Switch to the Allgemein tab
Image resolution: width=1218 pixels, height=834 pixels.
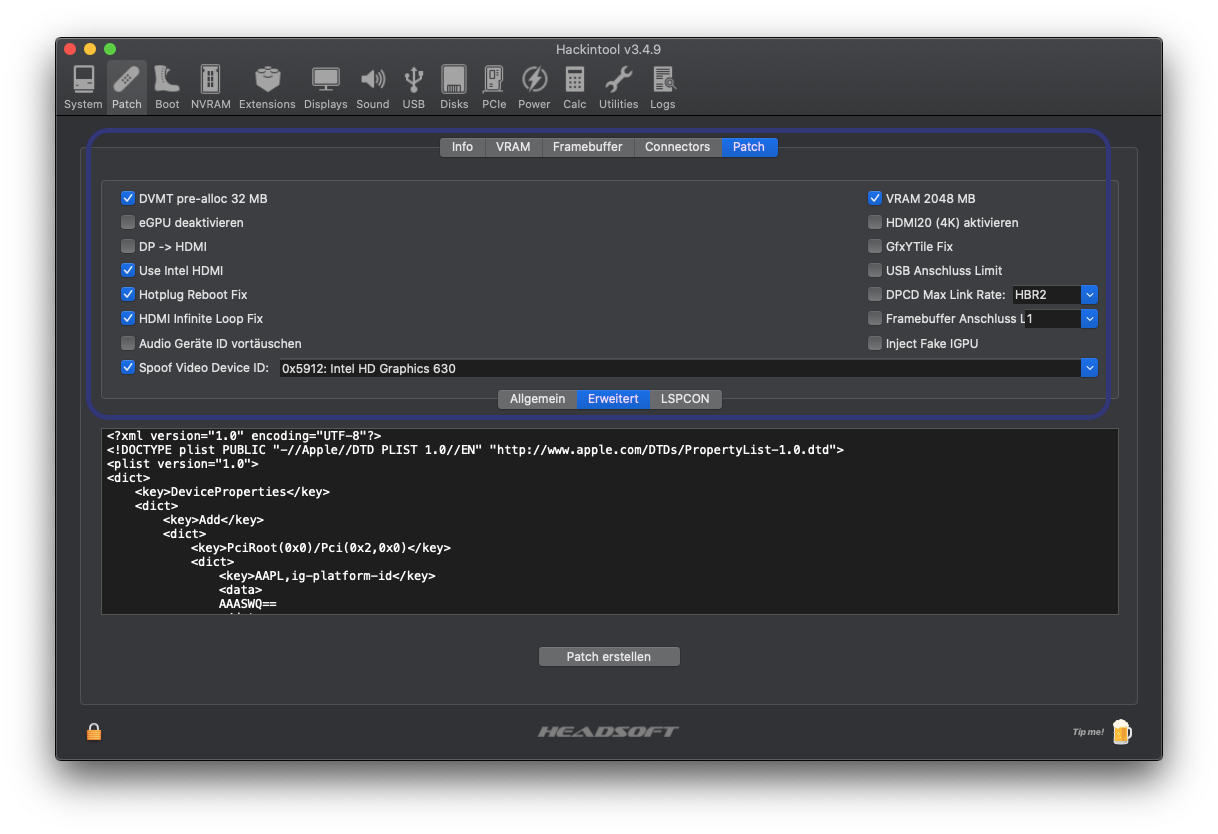pos(537,399)
